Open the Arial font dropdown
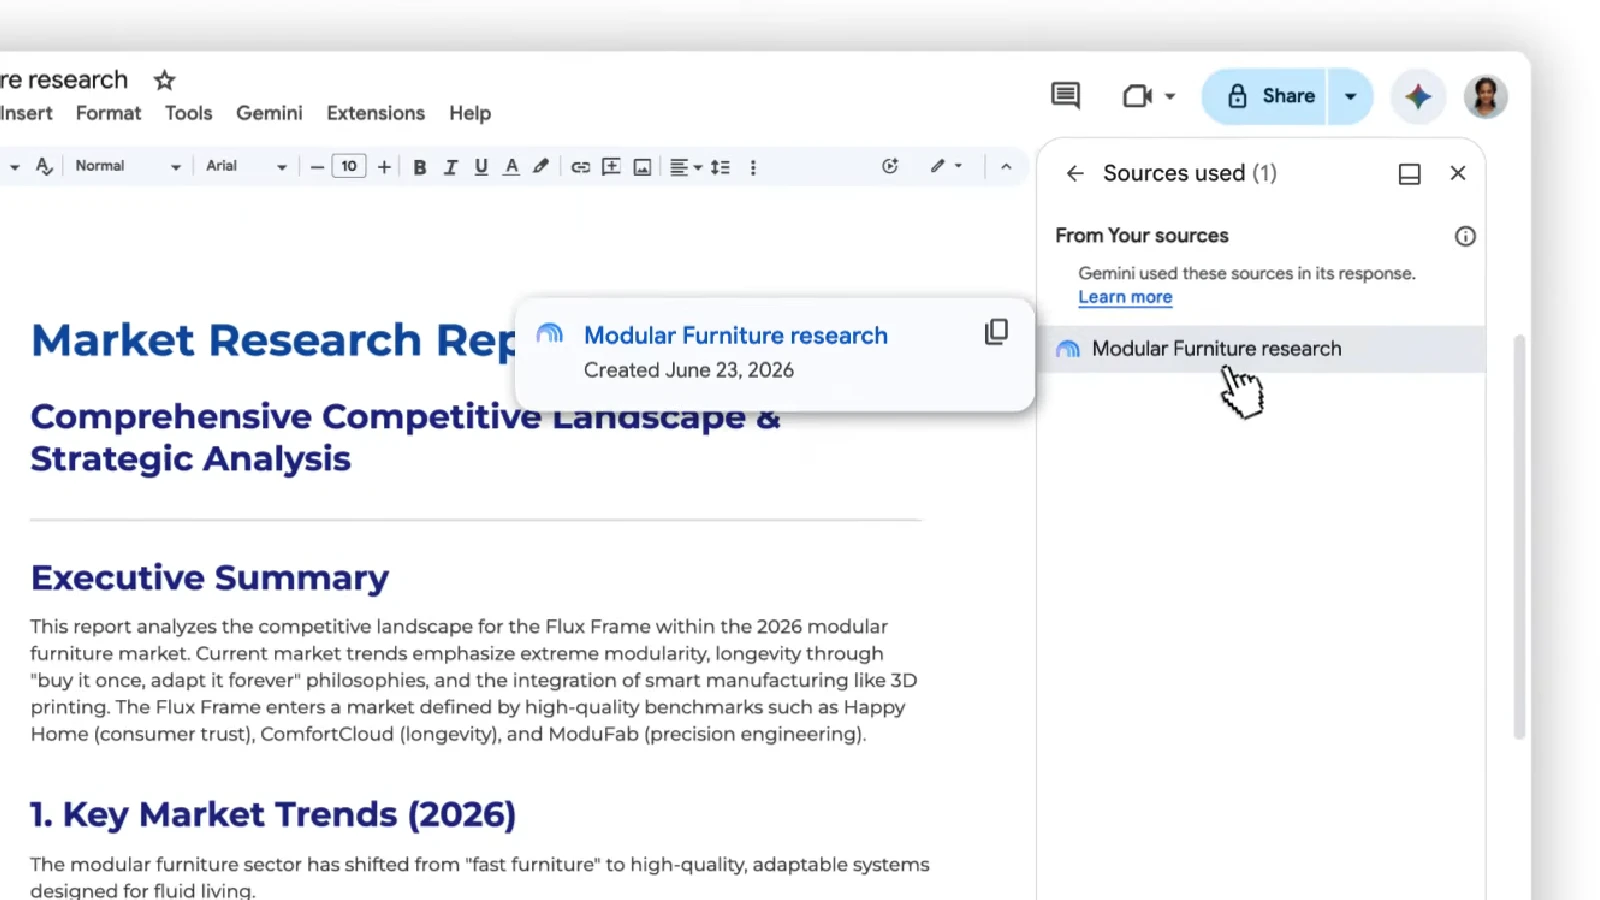Screen dimensions: 1600x900 tap(246, 166)
